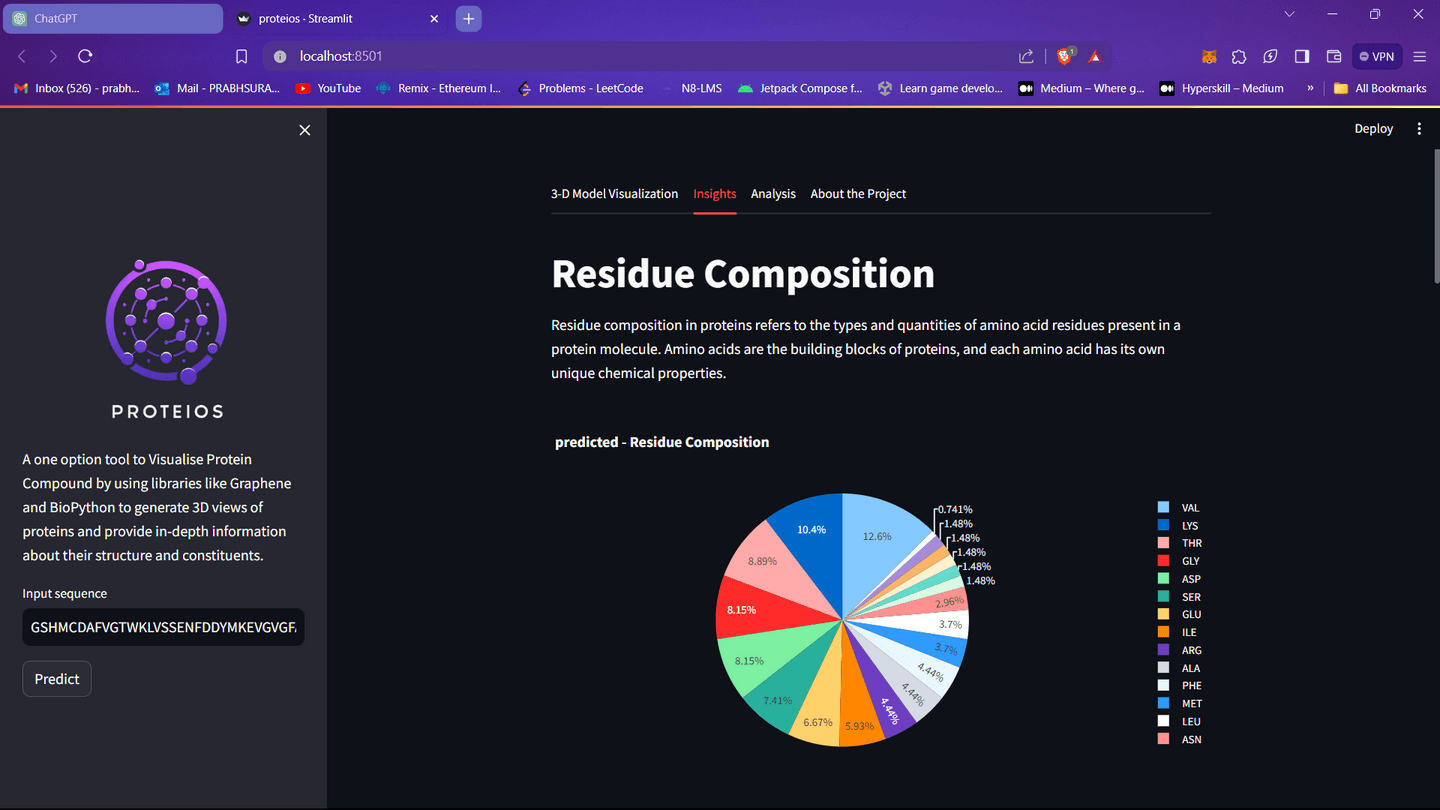Open the N8-LMS bookmark
The height and width of the screenshot is (810, 1440).
690,88
